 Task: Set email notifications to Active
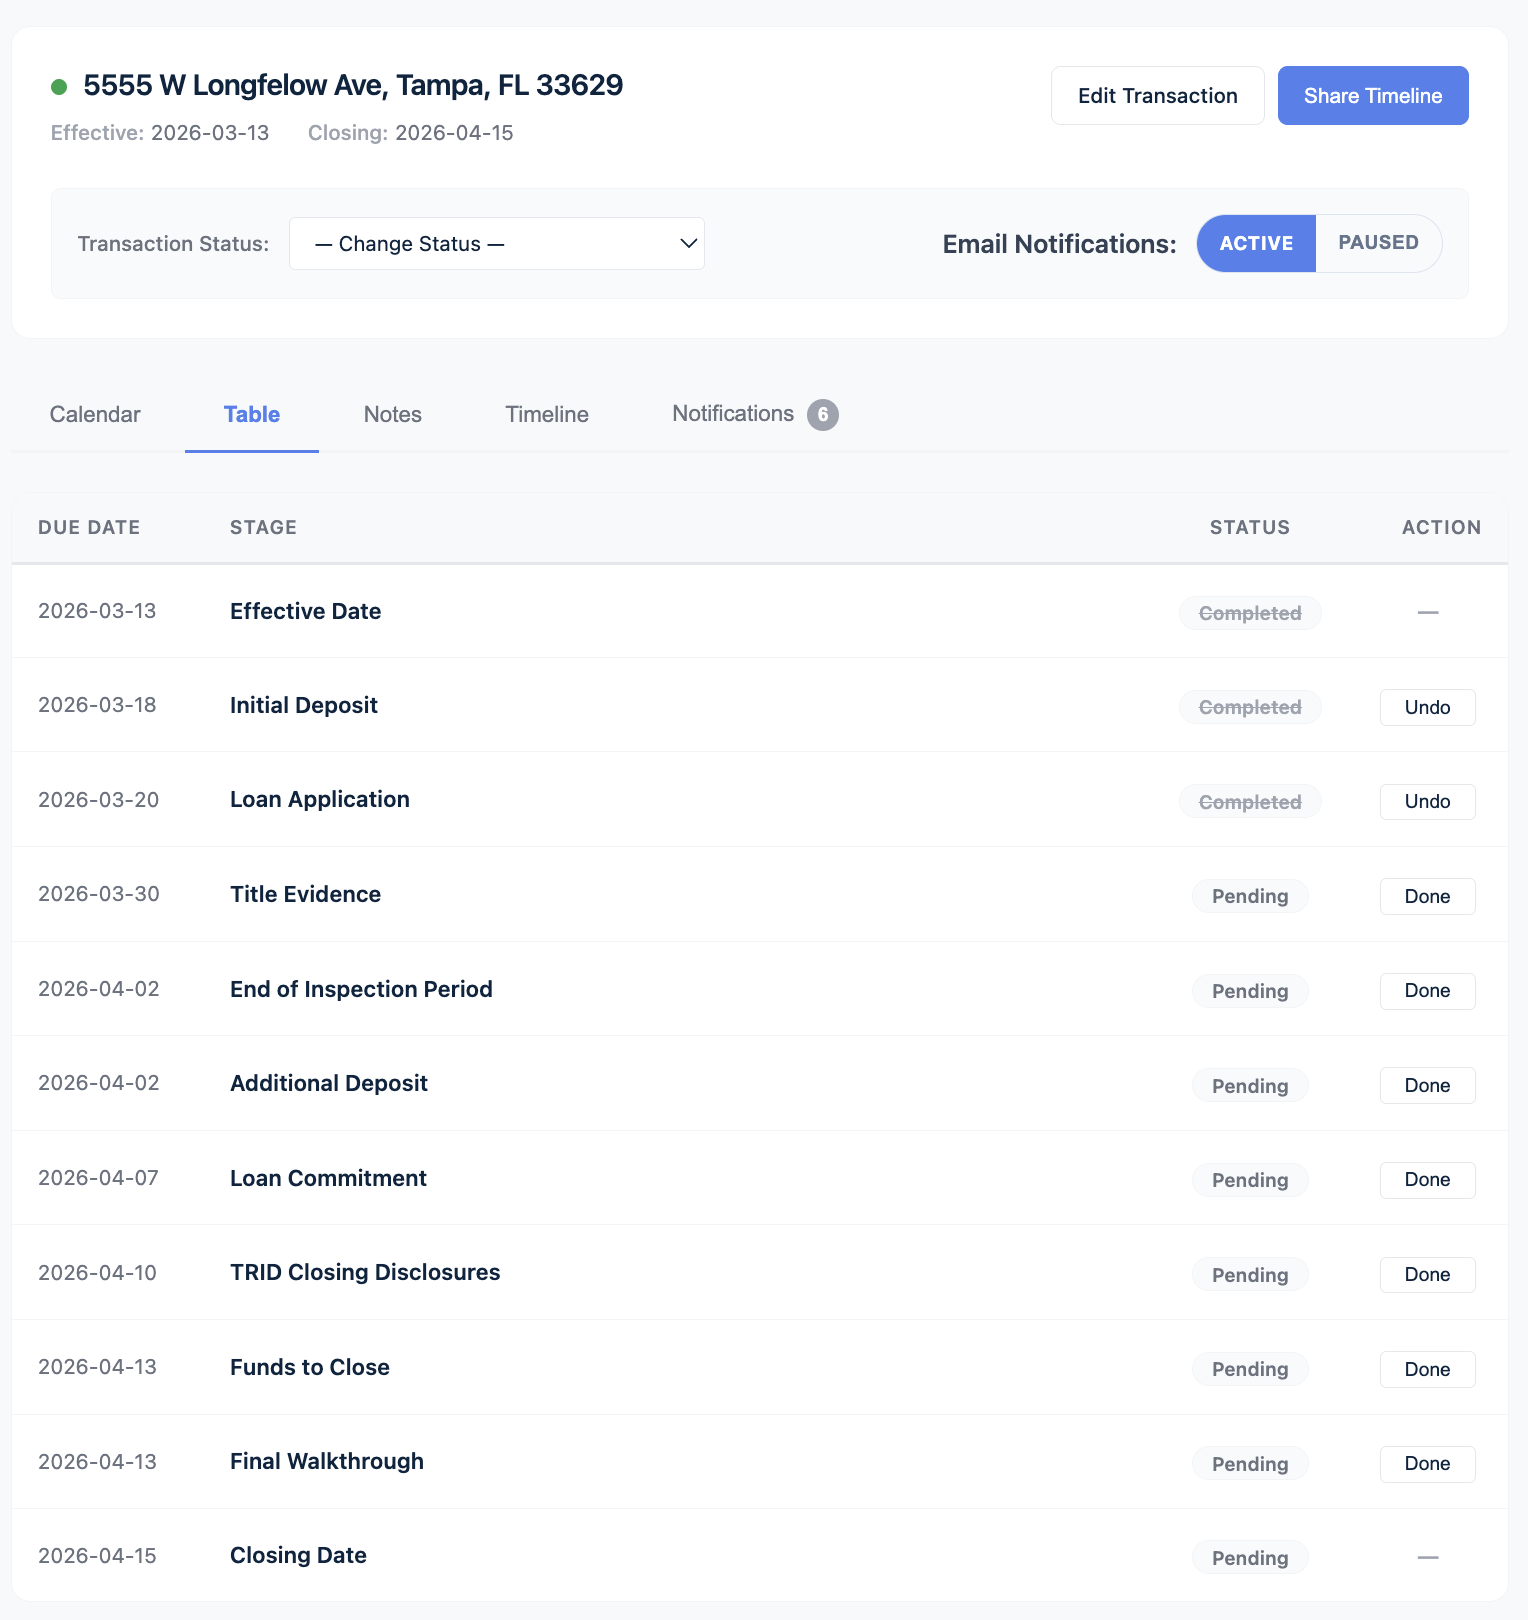click(1256, 243)
